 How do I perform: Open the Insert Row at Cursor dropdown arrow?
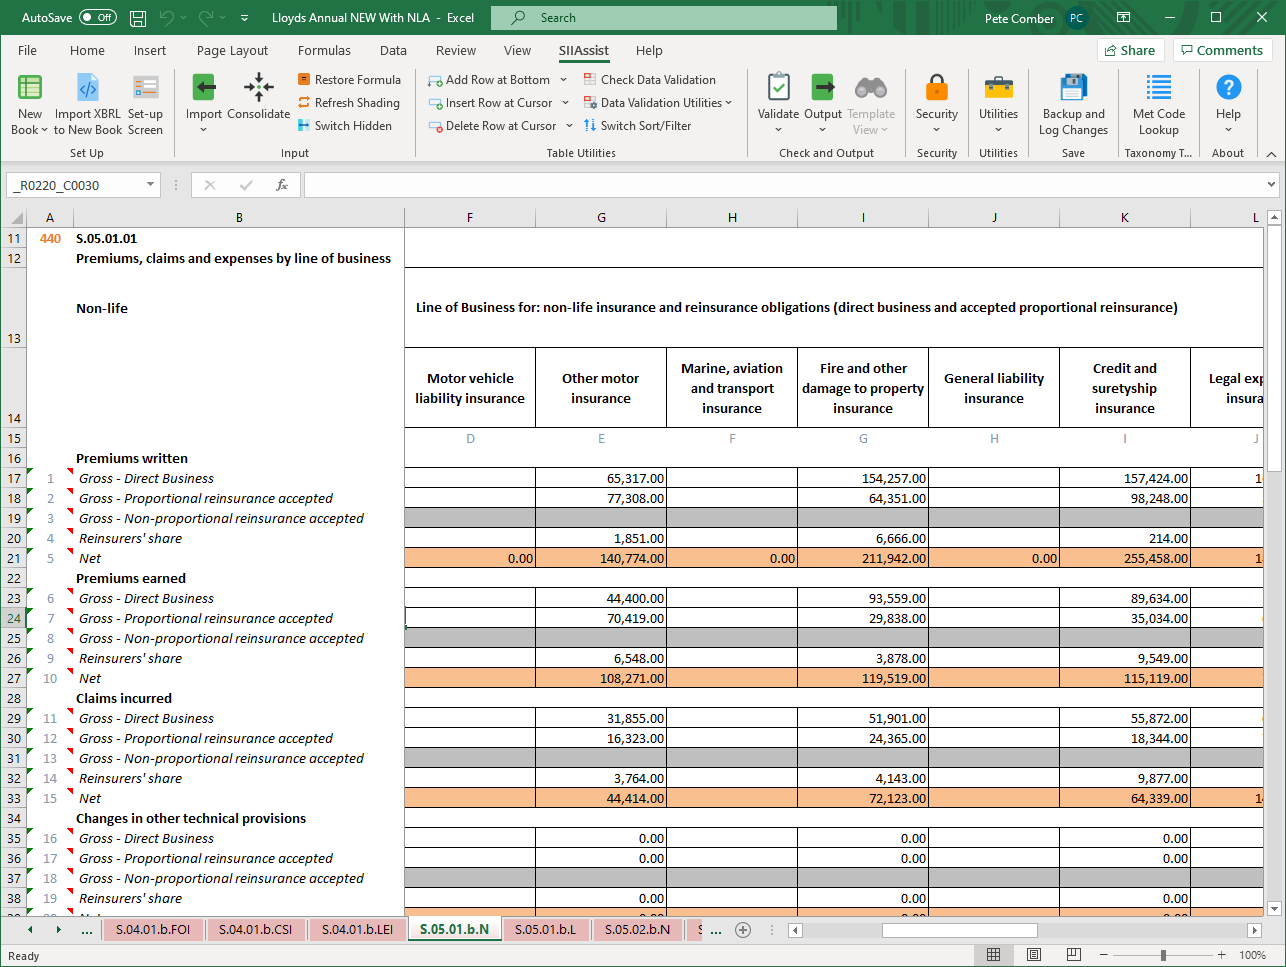565,103
